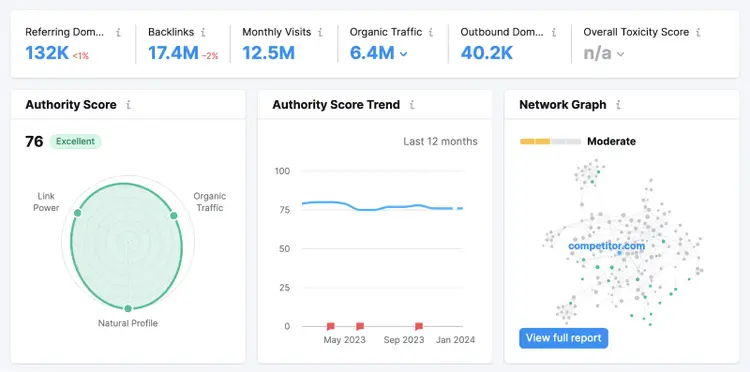The height and width of the screenshot is (372, 750).
Task: Select the Organic Traffic point on radar chart
Action: (174, 216)
